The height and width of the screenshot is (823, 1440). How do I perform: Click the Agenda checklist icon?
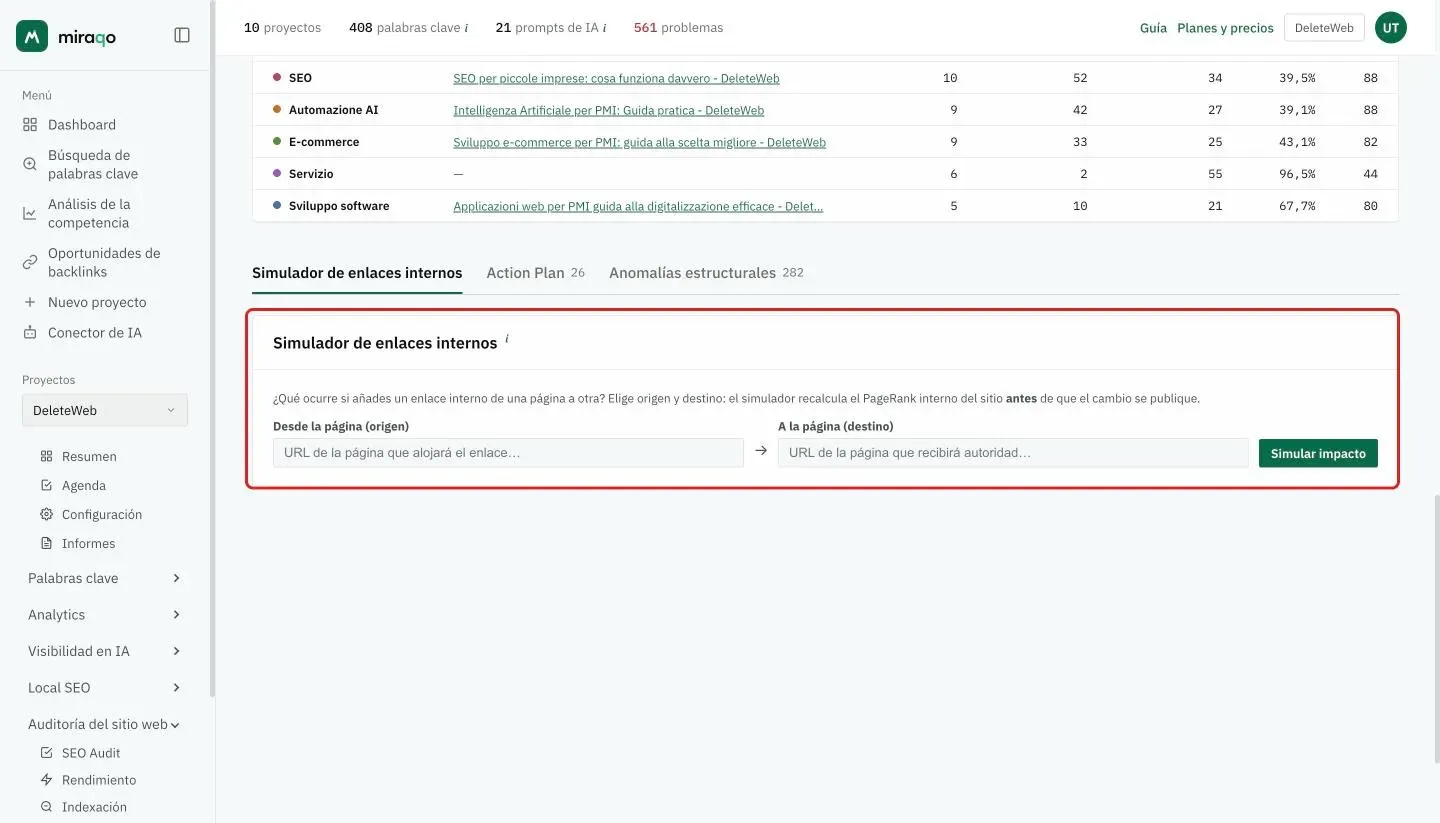click(46, 486)
